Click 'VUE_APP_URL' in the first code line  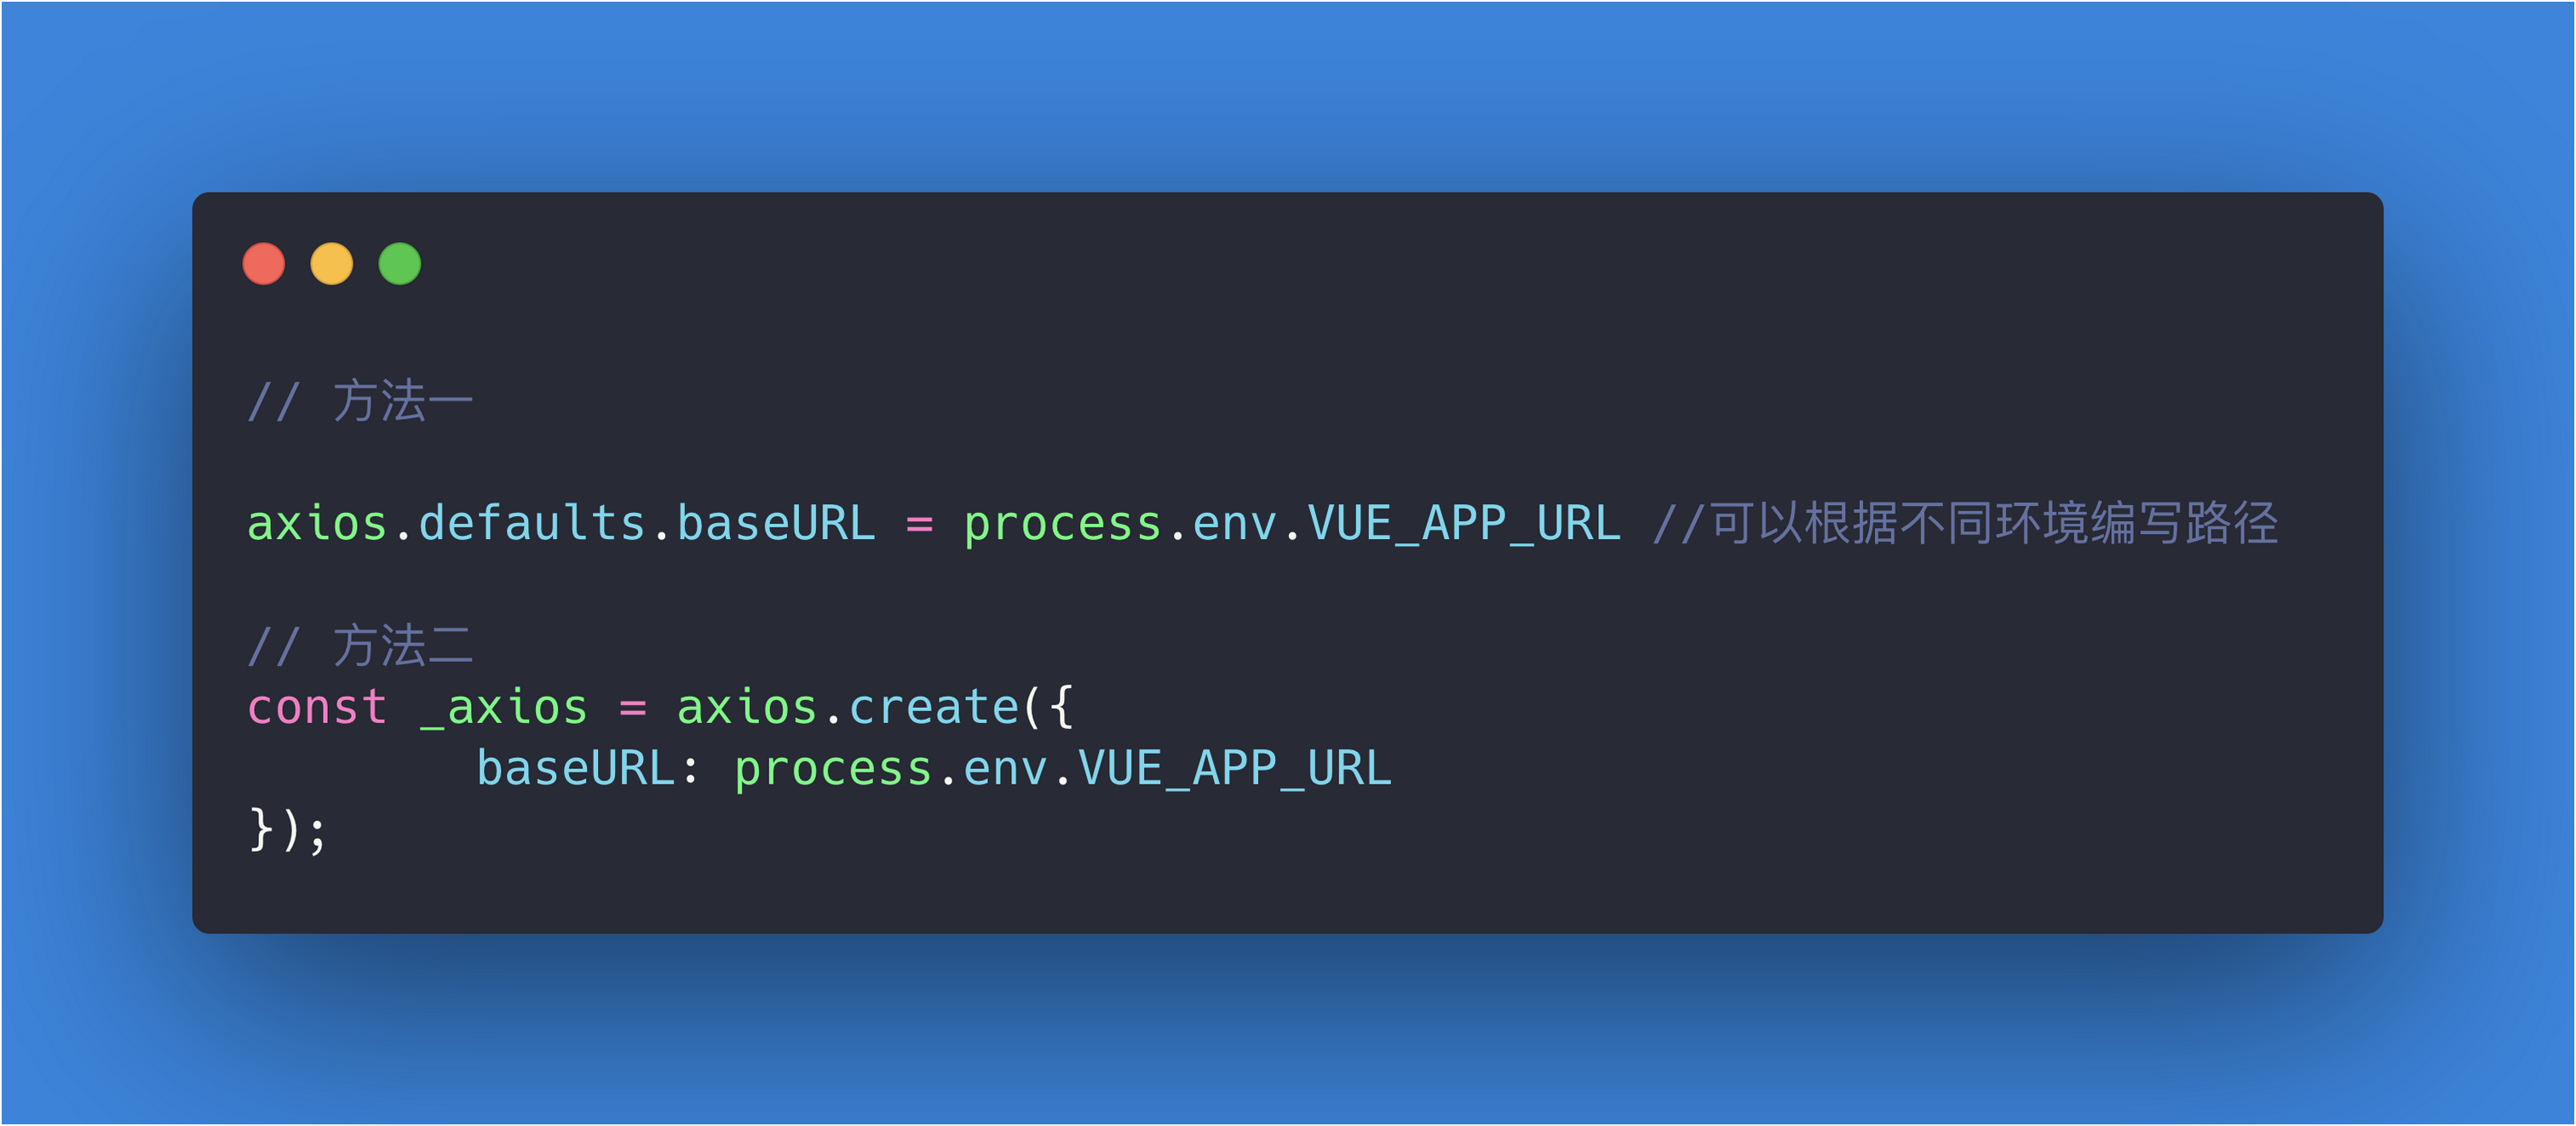[1464, 523]
